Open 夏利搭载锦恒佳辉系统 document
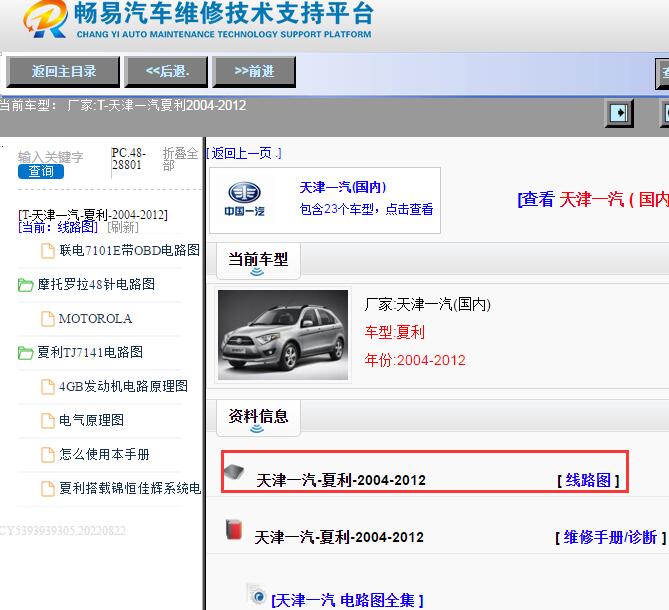 coord(130,488)
